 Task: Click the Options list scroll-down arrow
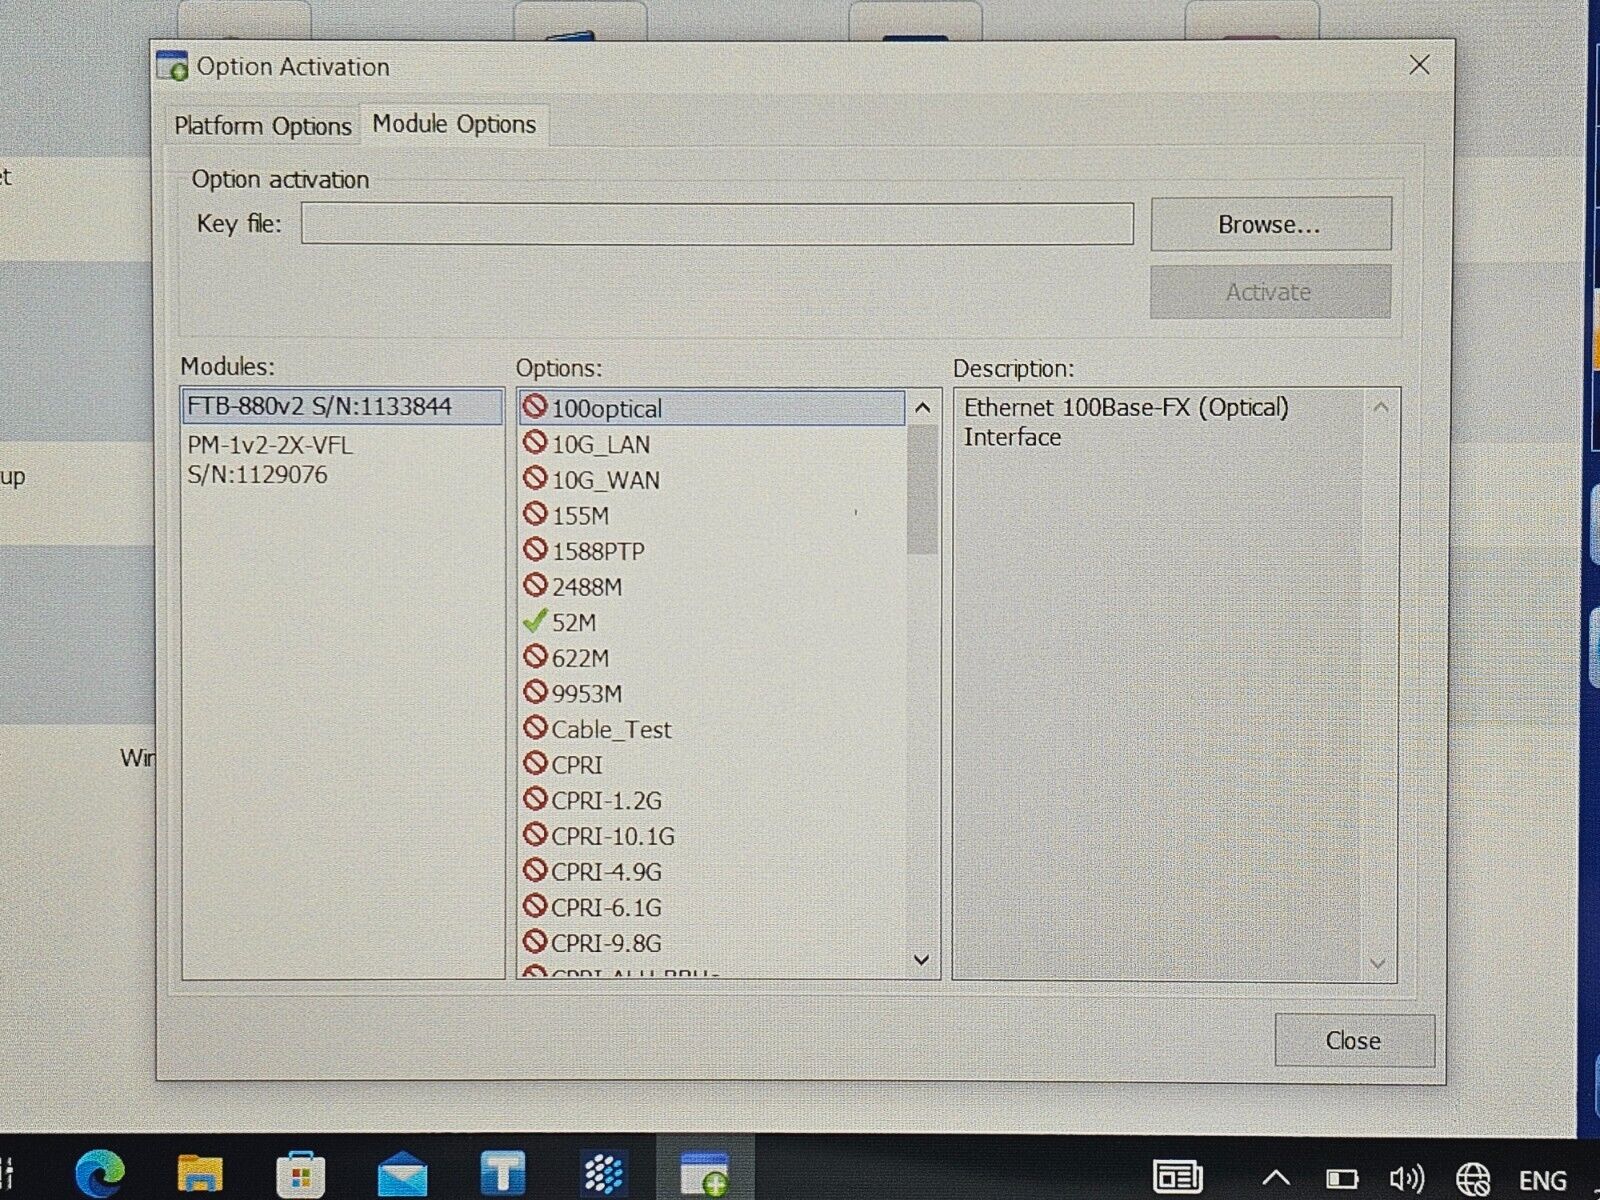point(919,959)
